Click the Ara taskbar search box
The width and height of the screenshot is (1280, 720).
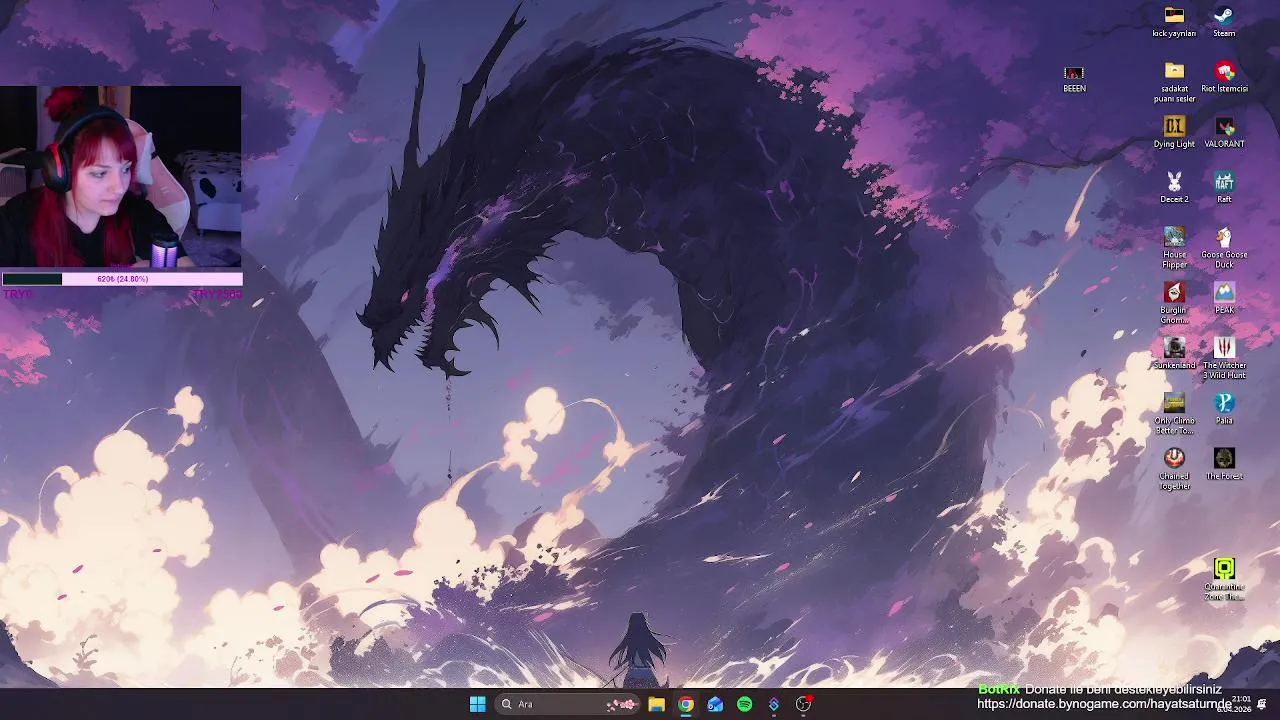(x=567, y=704)
